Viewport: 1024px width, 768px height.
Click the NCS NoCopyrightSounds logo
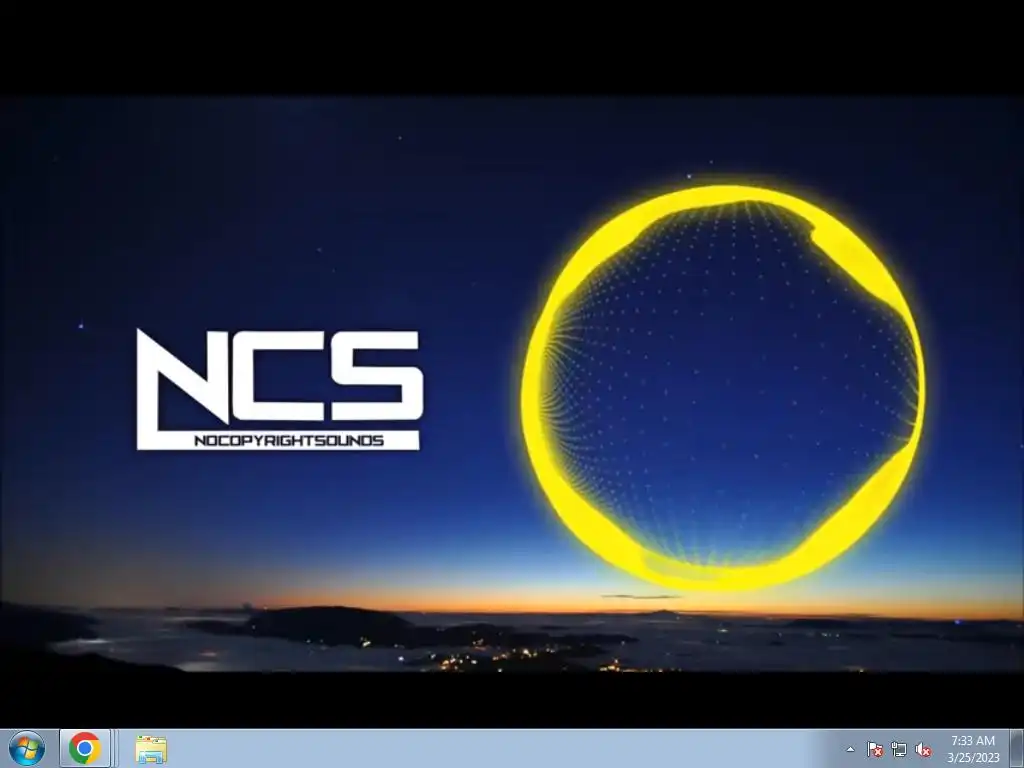(x=280, y=390)
